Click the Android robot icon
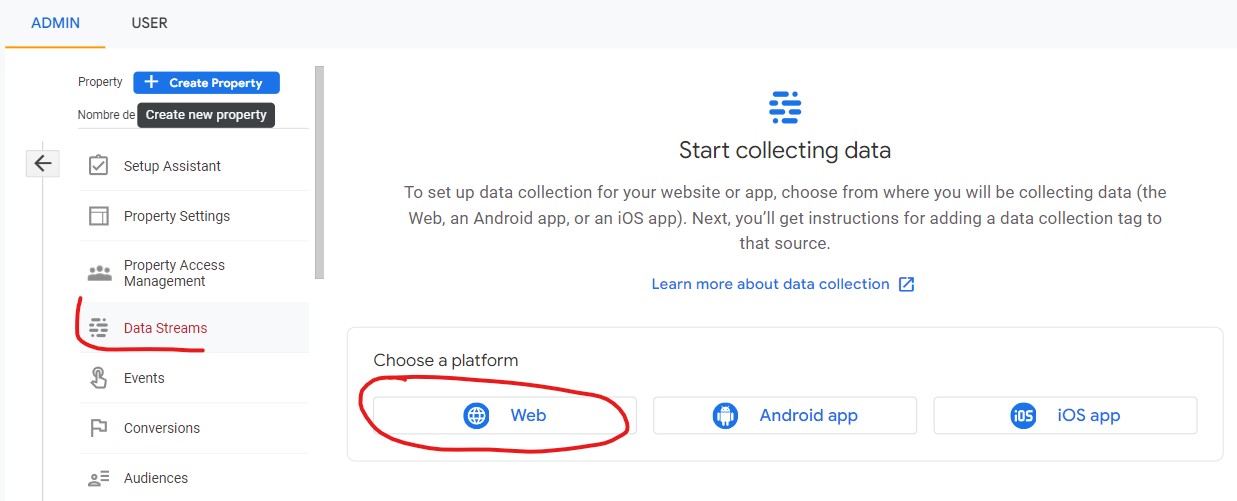The width and height of the screenshot is (1237, 501). coord(725,415)
